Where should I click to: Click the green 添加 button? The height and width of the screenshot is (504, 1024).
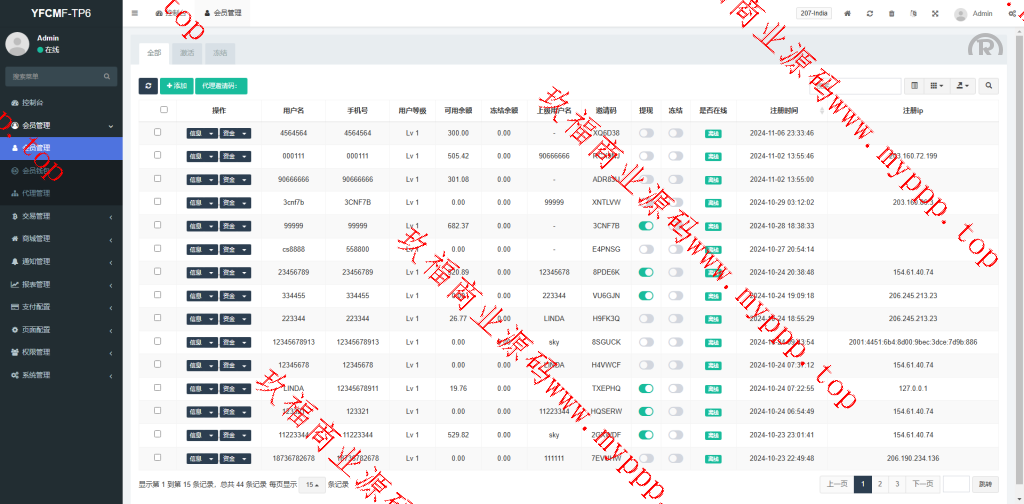[176, 86]
